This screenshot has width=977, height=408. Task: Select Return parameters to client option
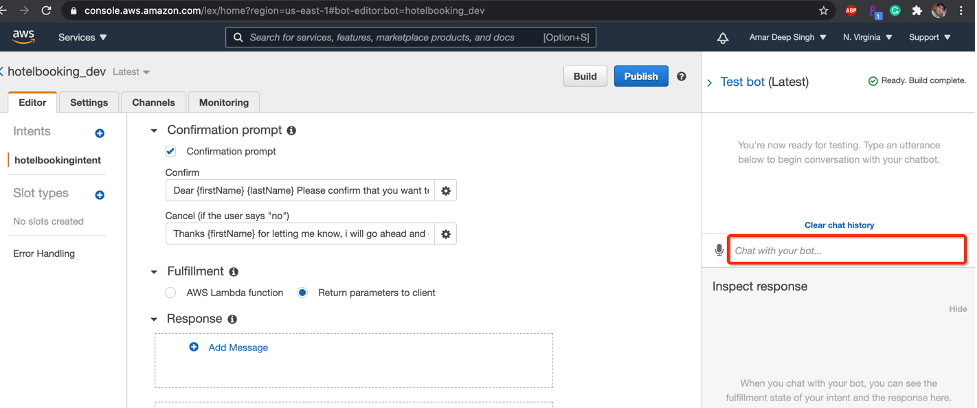[x=303, y=293]
